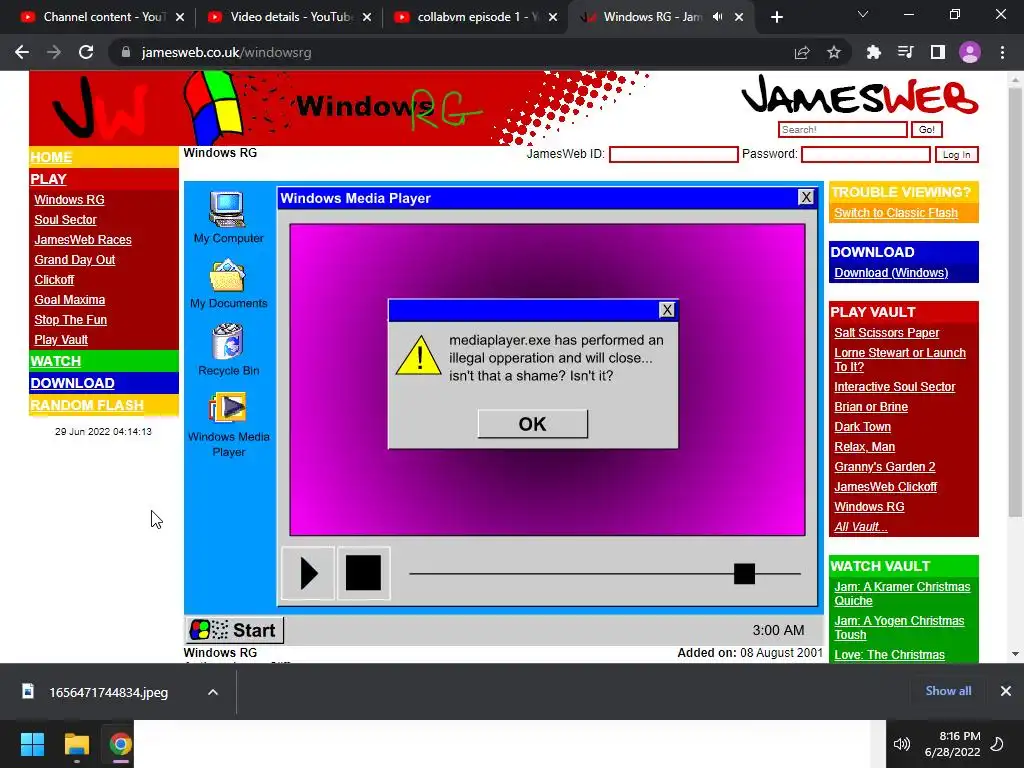Click the address bar URL field
Screen dimensions: 1024x768
coord(451,52)
